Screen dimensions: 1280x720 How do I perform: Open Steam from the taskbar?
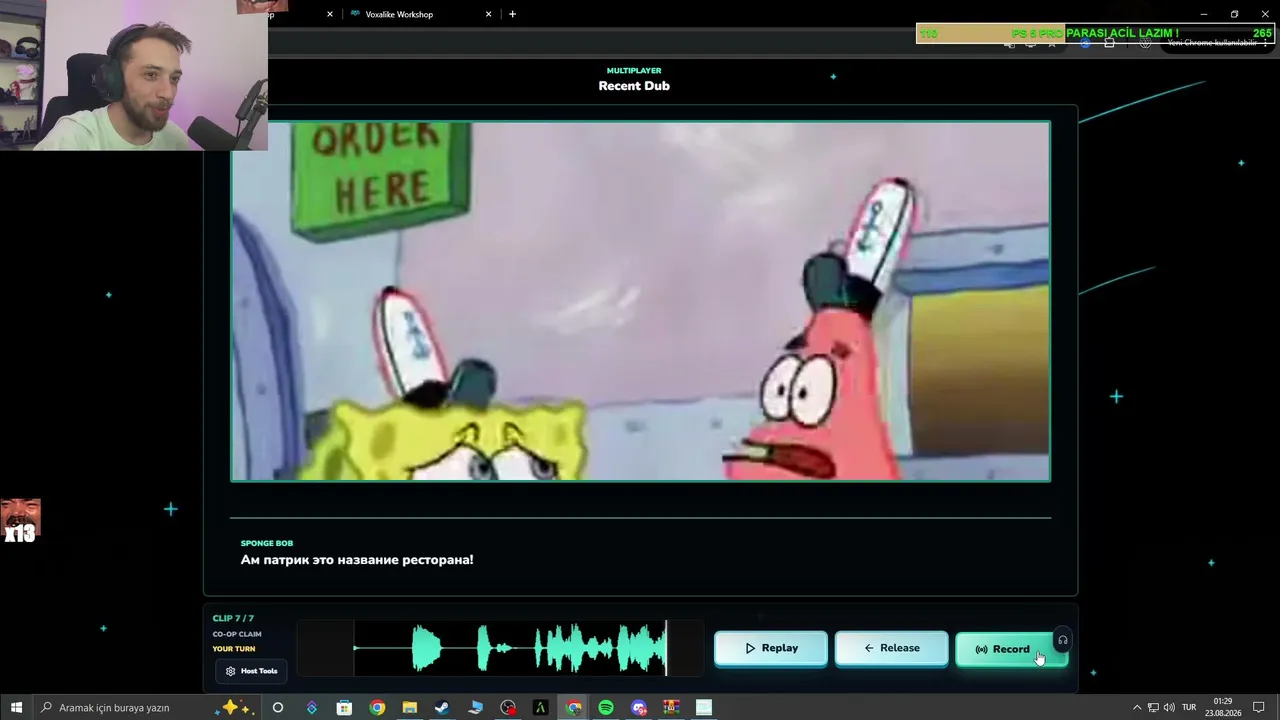tap(442, 707)
